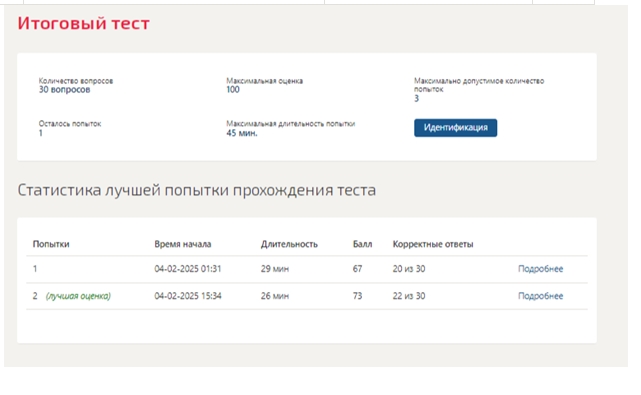Screen dimensions: 641x395
Task: Click the 22 из 30 correct answers cell
Action: (409, 296)
